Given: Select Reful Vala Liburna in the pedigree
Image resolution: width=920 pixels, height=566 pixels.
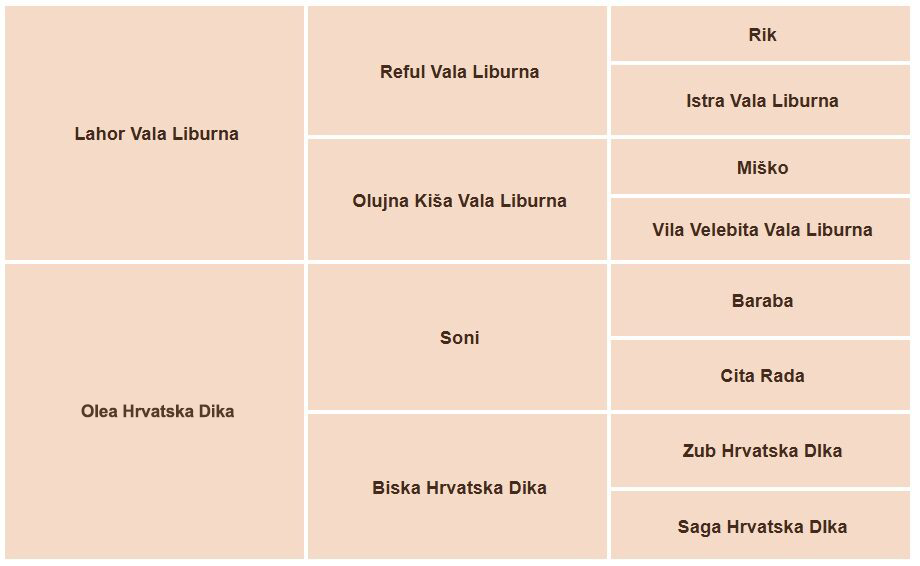Looking at the screenshot, I should click(459, 72).
